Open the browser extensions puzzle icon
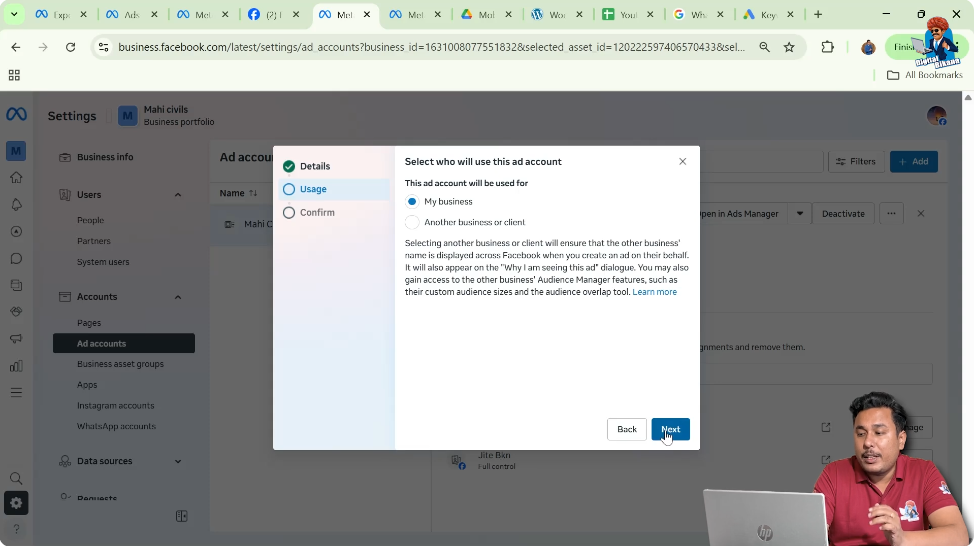Viewport: 976px width, 546px height. 827,47
